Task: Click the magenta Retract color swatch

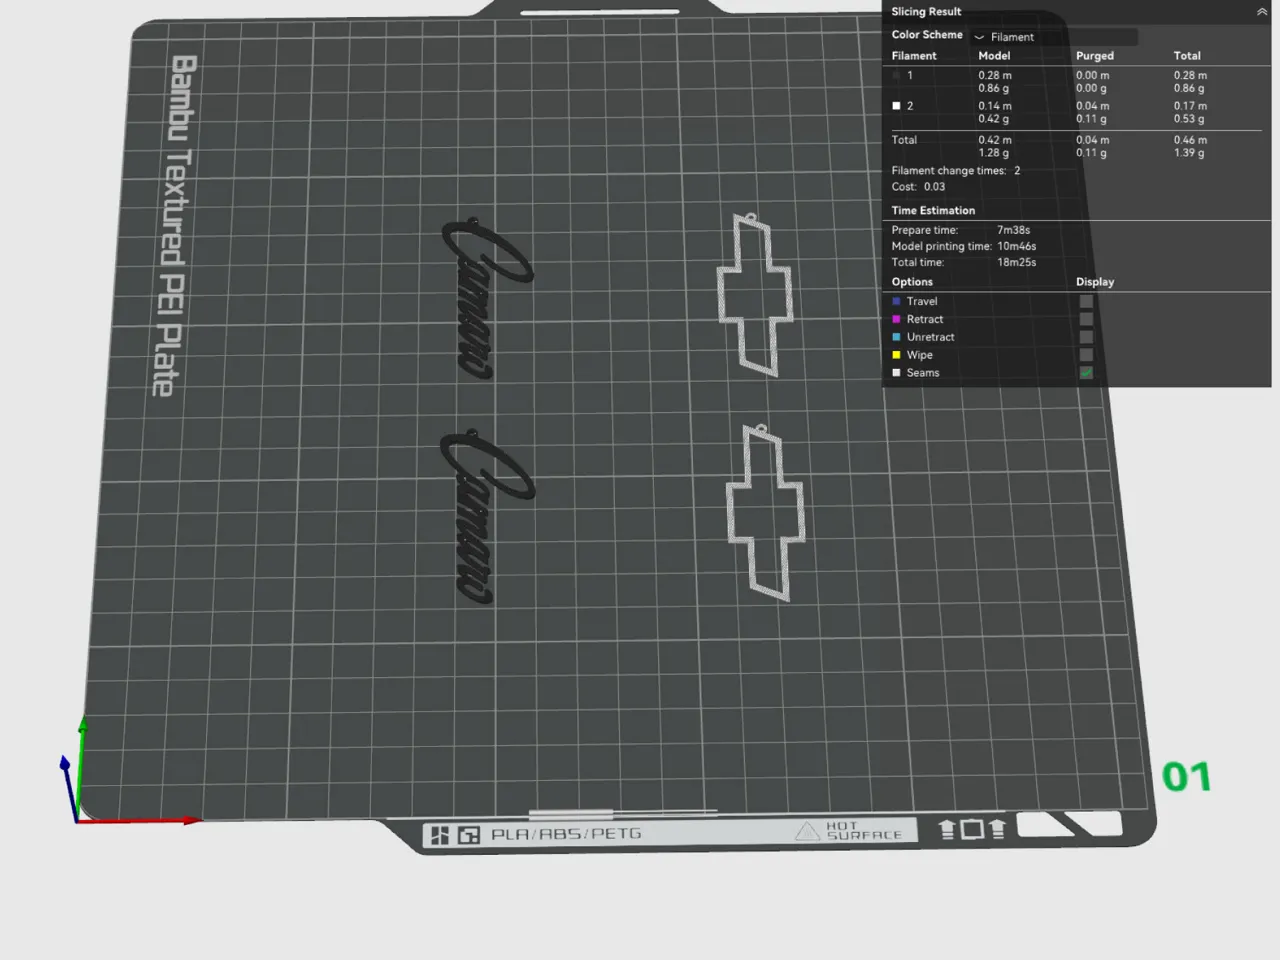Action: click(896, 319)
